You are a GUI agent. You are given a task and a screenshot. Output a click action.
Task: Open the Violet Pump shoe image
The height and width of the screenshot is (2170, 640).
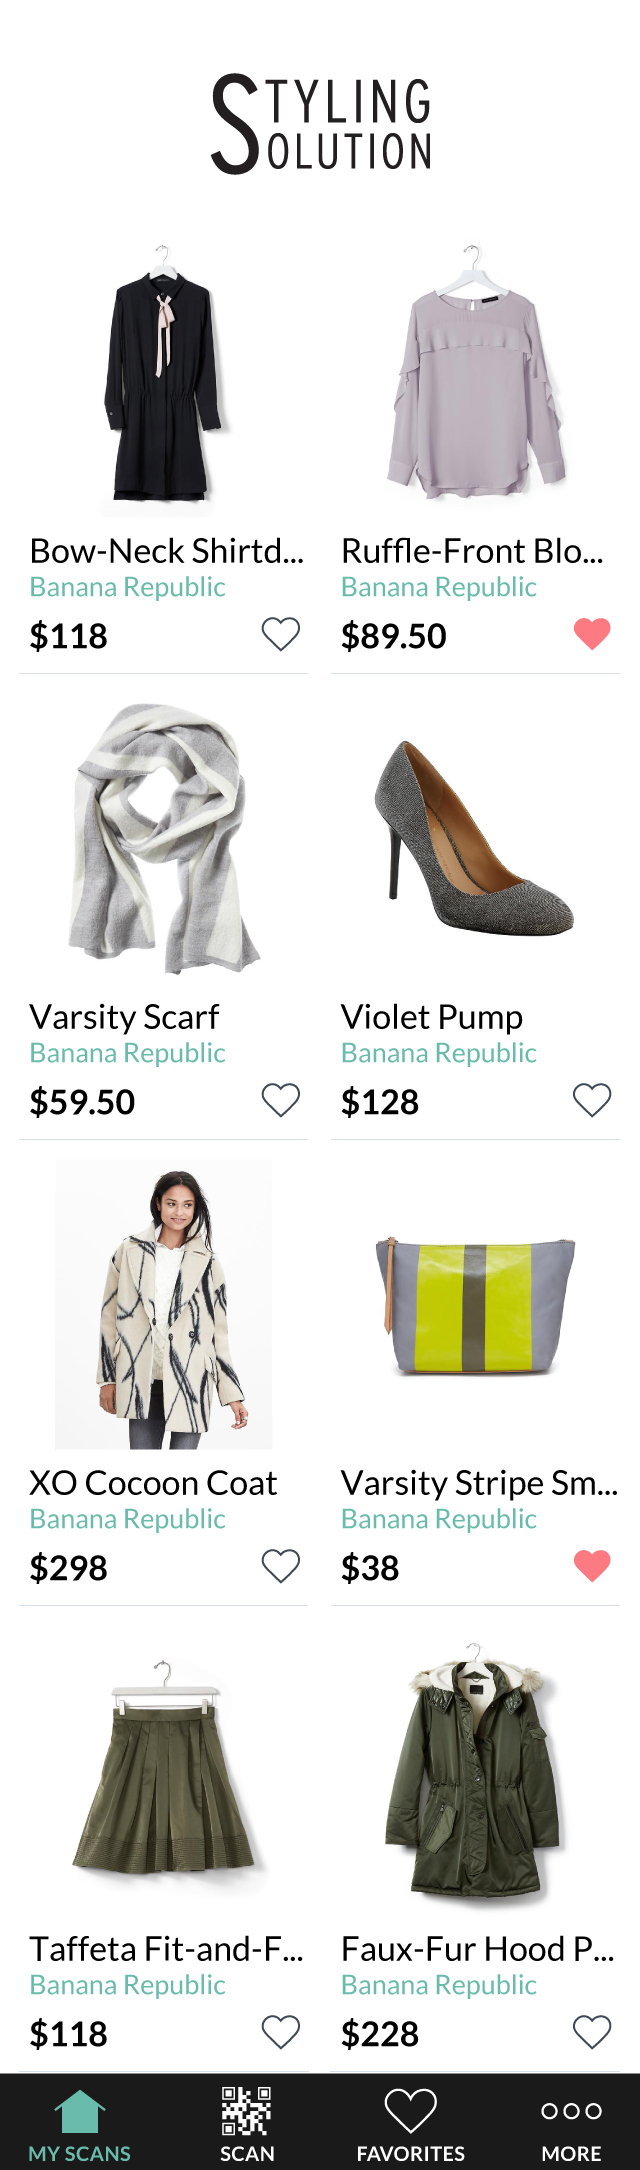pyautogui.click(x=475, y=838)
